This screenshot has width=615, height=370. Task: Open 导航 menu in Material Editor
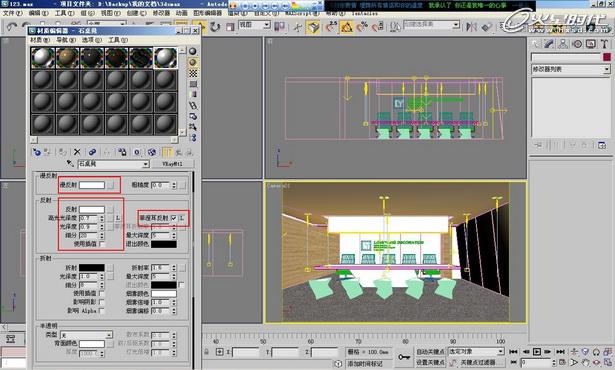tap(66, 40)
